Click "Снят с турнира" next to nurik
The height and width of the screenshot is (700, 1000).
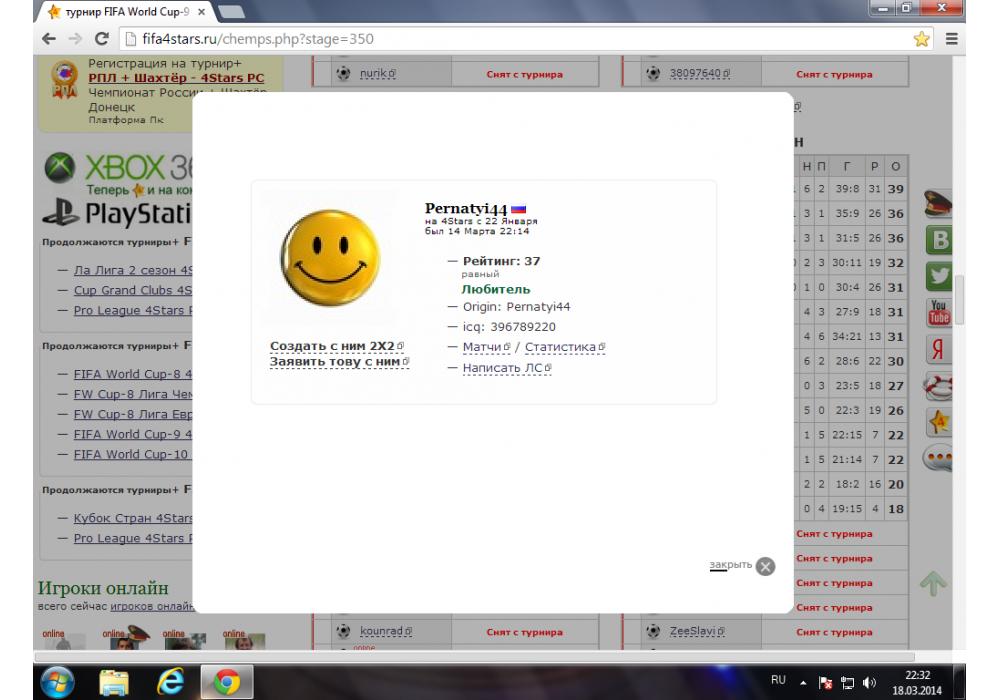point(524,75)
